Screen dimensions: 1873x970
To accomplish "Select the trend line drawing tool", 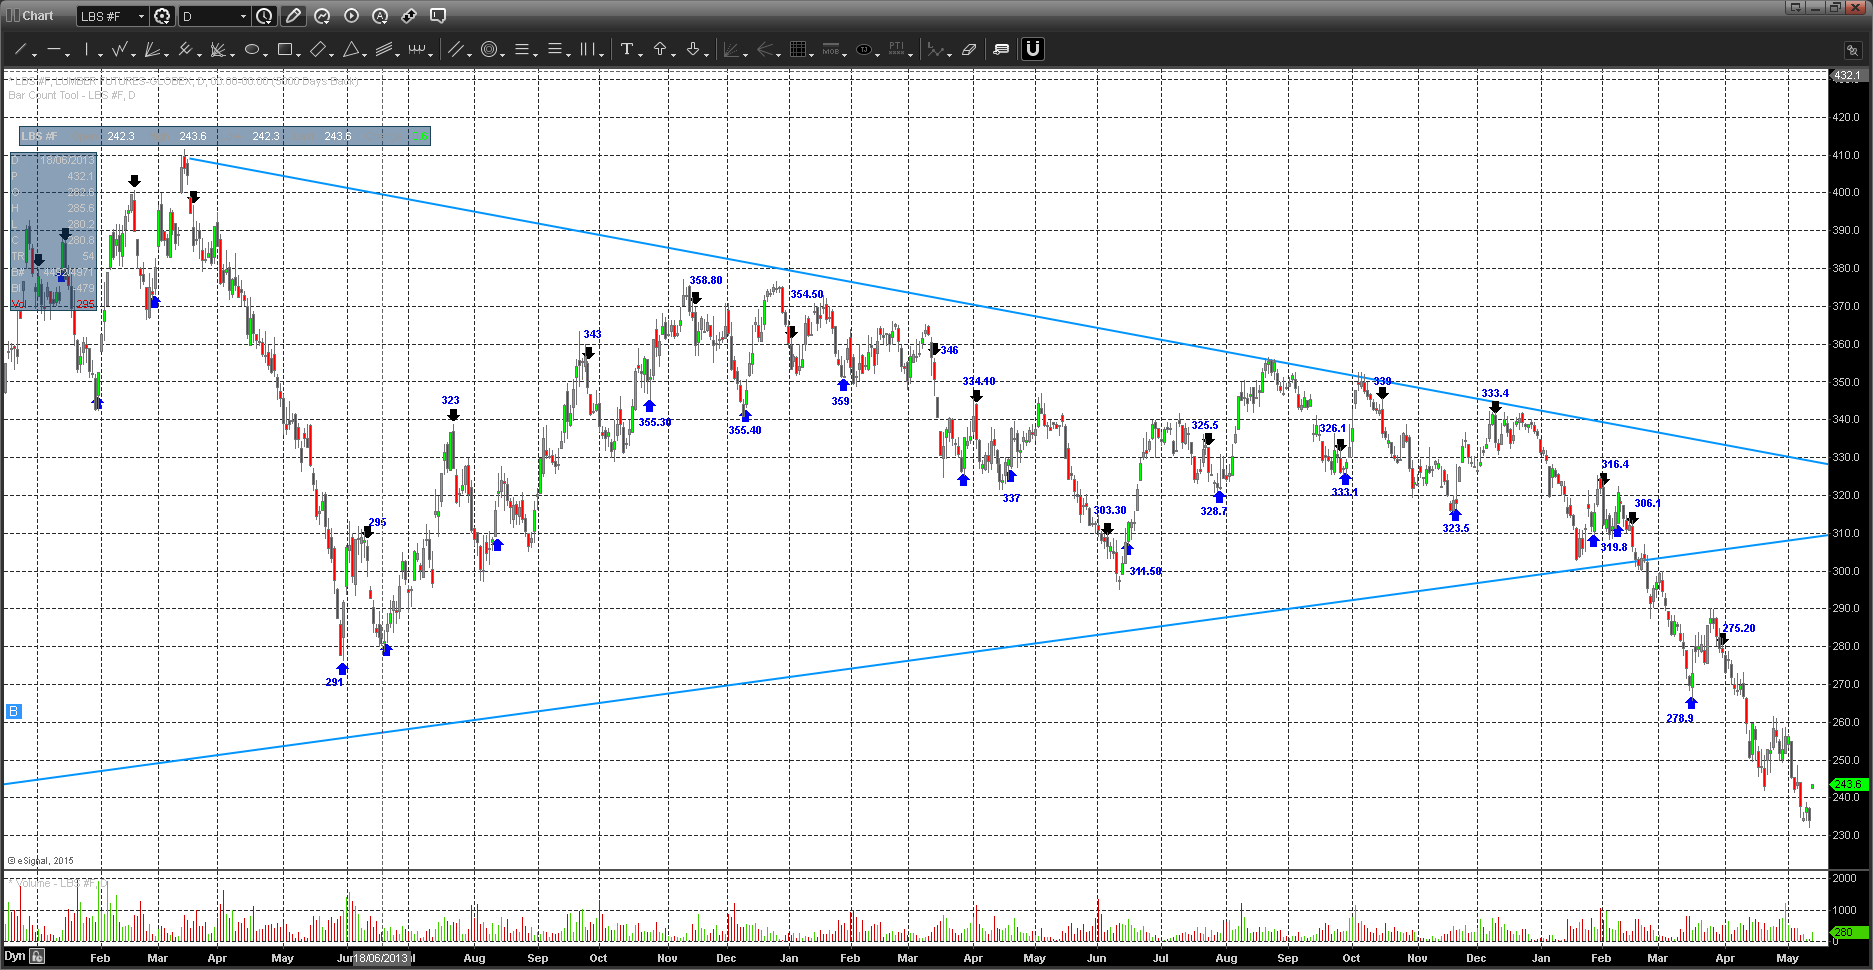I will [19, 49].
